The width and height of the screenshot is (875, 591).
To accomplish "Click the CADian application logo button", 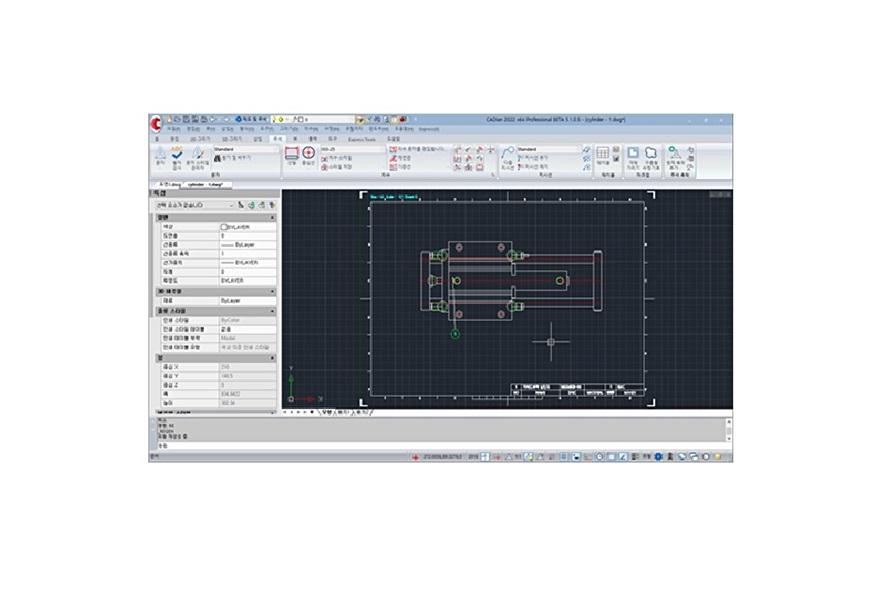I will [x=155, y=123].
